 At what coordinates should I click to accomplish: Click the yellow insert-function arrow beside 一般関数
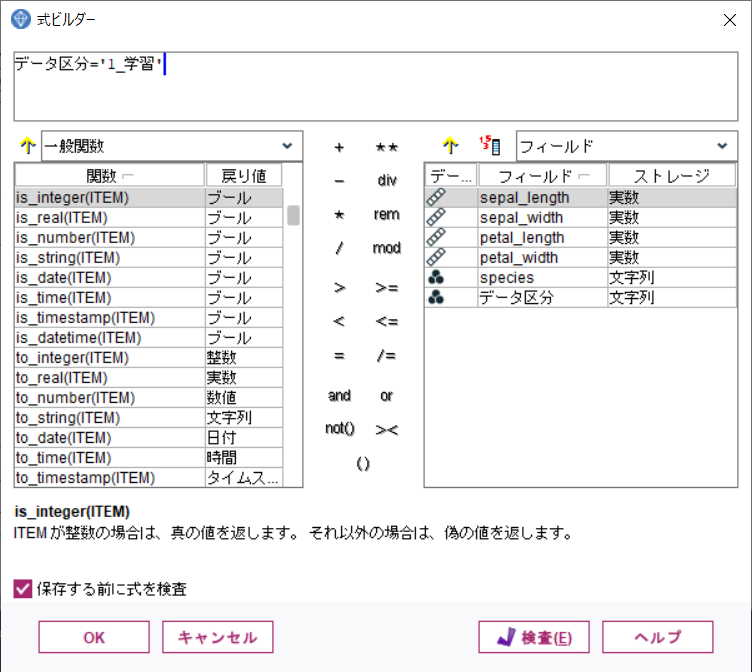point(28,146)
